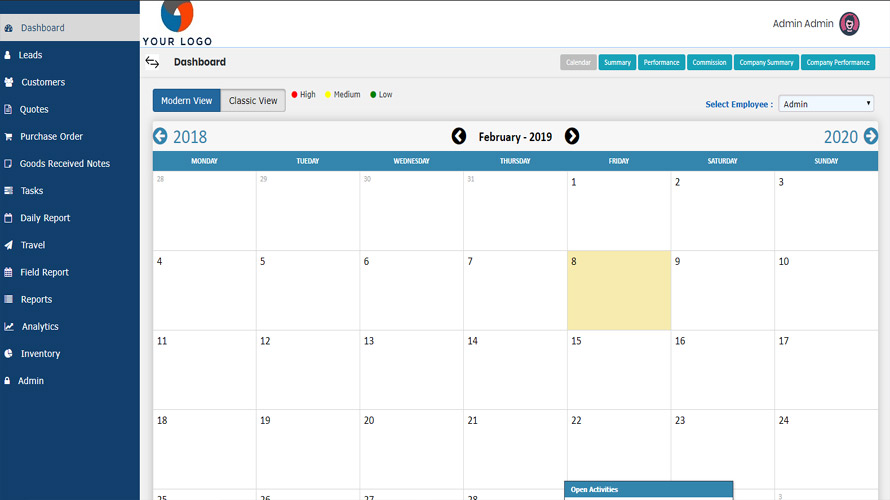Click the Analytics chart icon
The width and height of the screenshot is (890, 500).
point(9,326)
